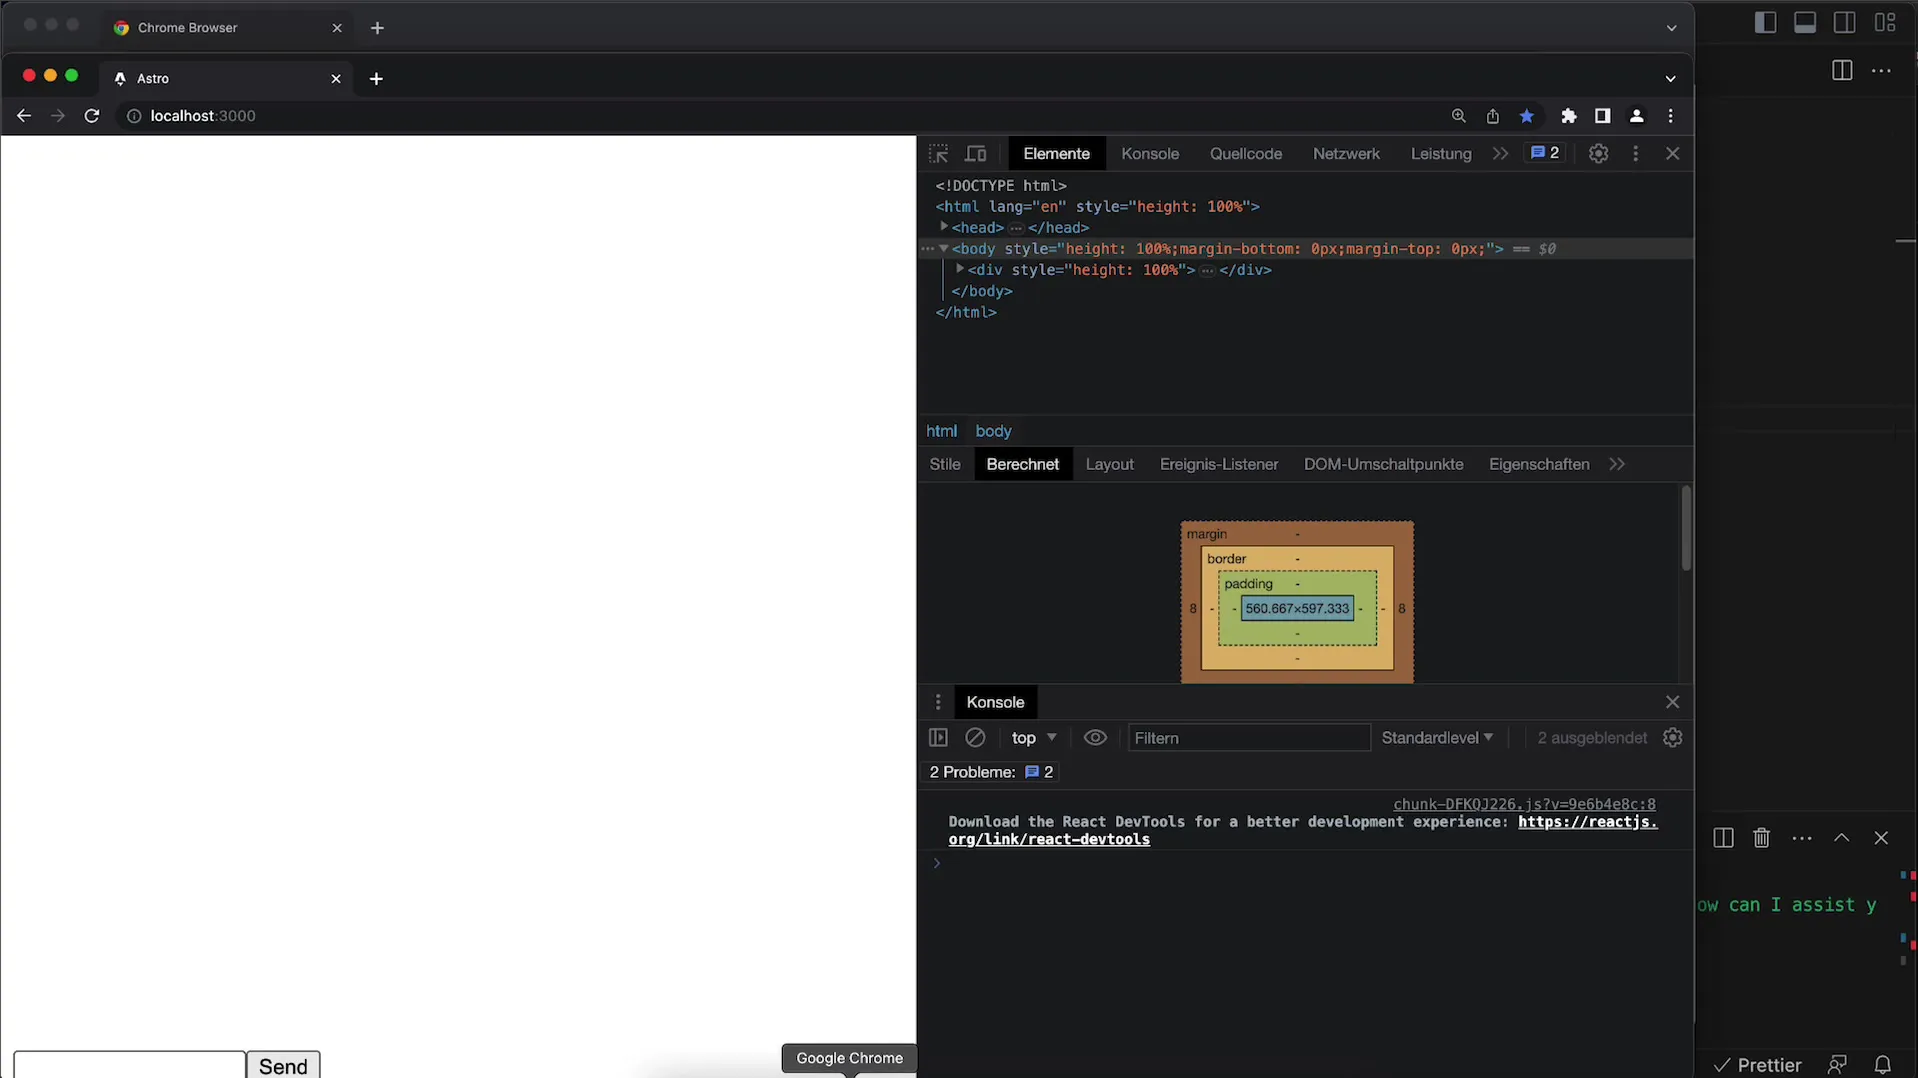
Task: Show more DevTools tabs chevron
Action: click(x=1500, y=154)
